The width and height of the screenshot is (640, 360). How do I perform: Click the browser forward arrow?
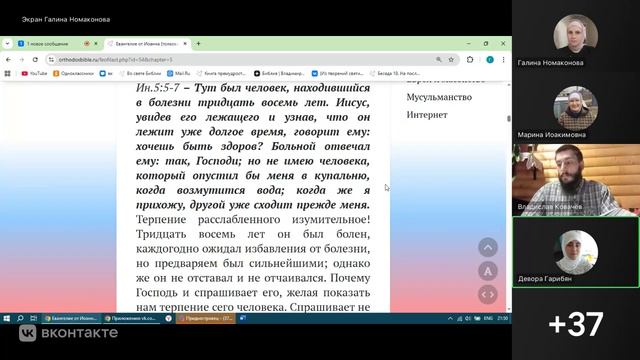click(22, 60)
